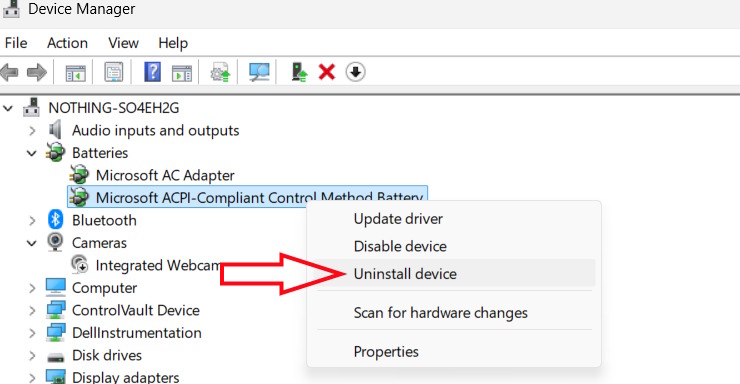This screenshot has height=384, width=740.
Task: Collapse the Batteries category chevron
Action: coord(32,153)
